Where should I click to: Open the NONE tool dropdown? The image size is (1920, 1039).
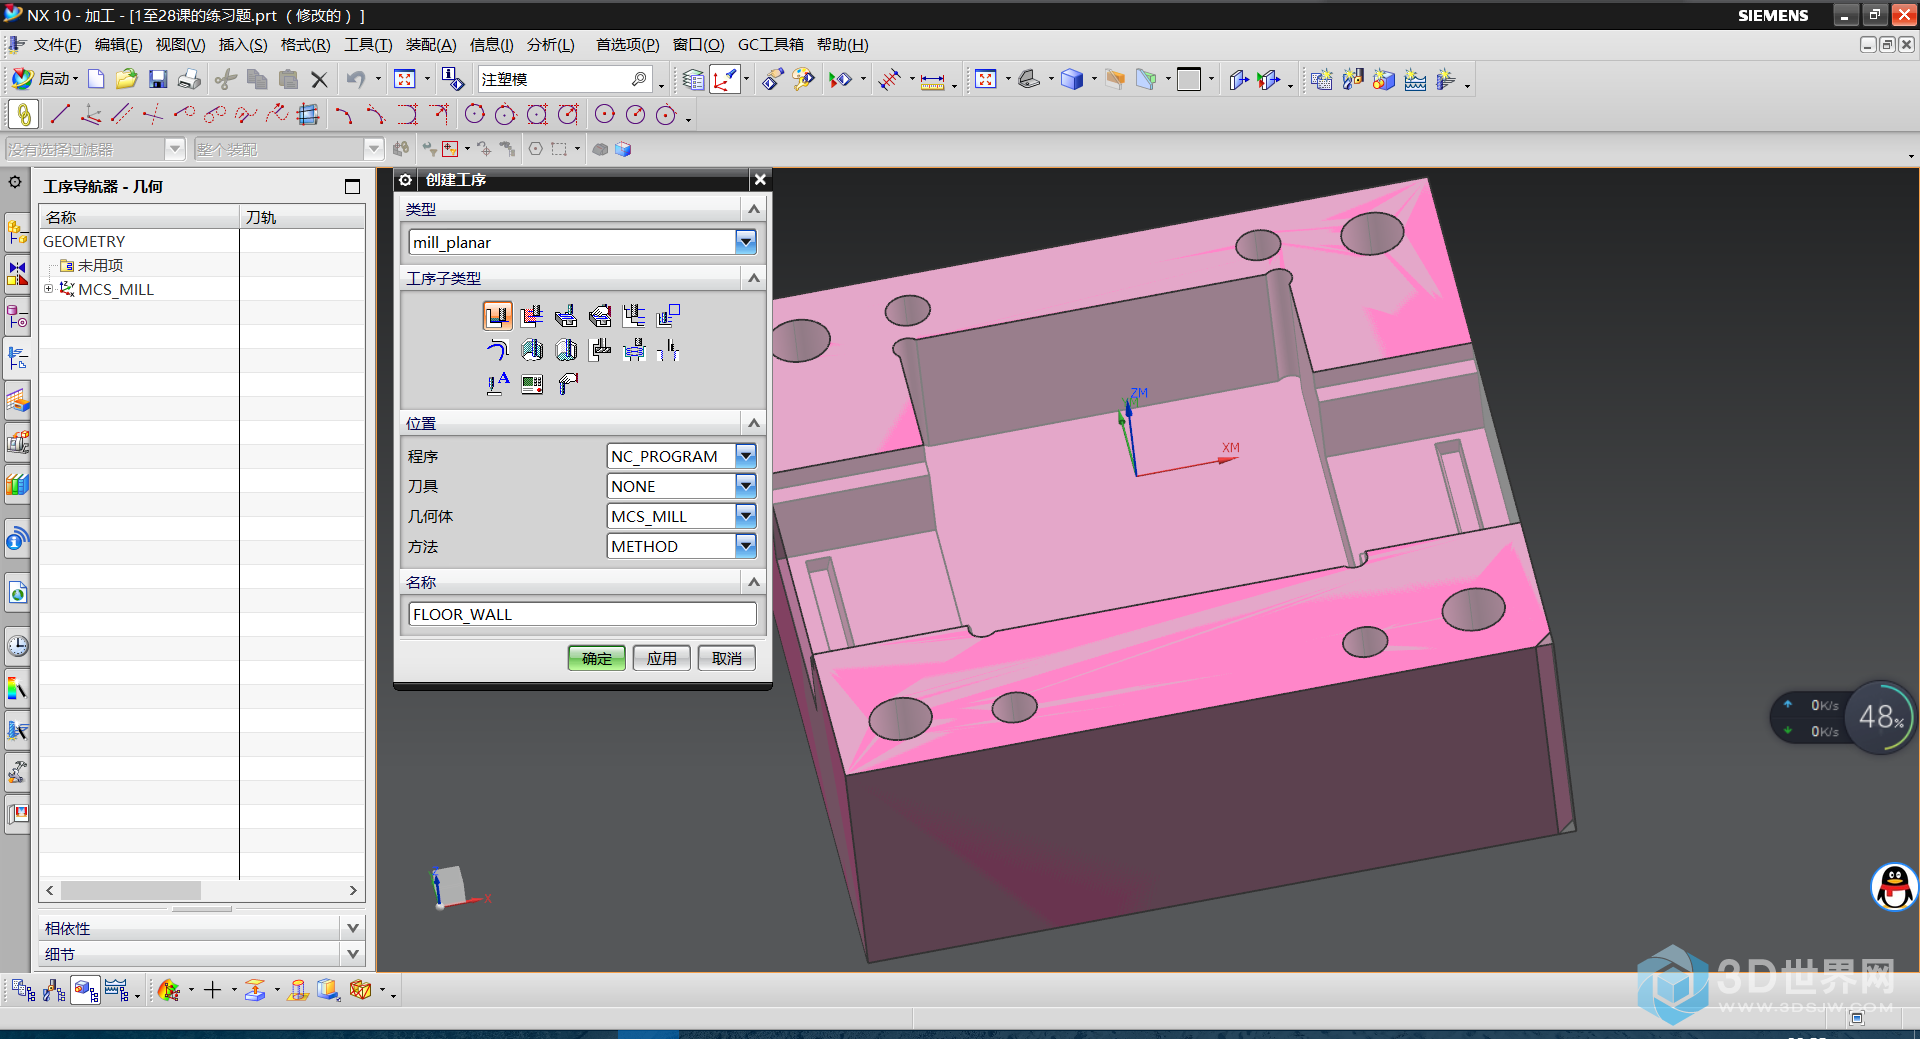click(x=745, y=486)
